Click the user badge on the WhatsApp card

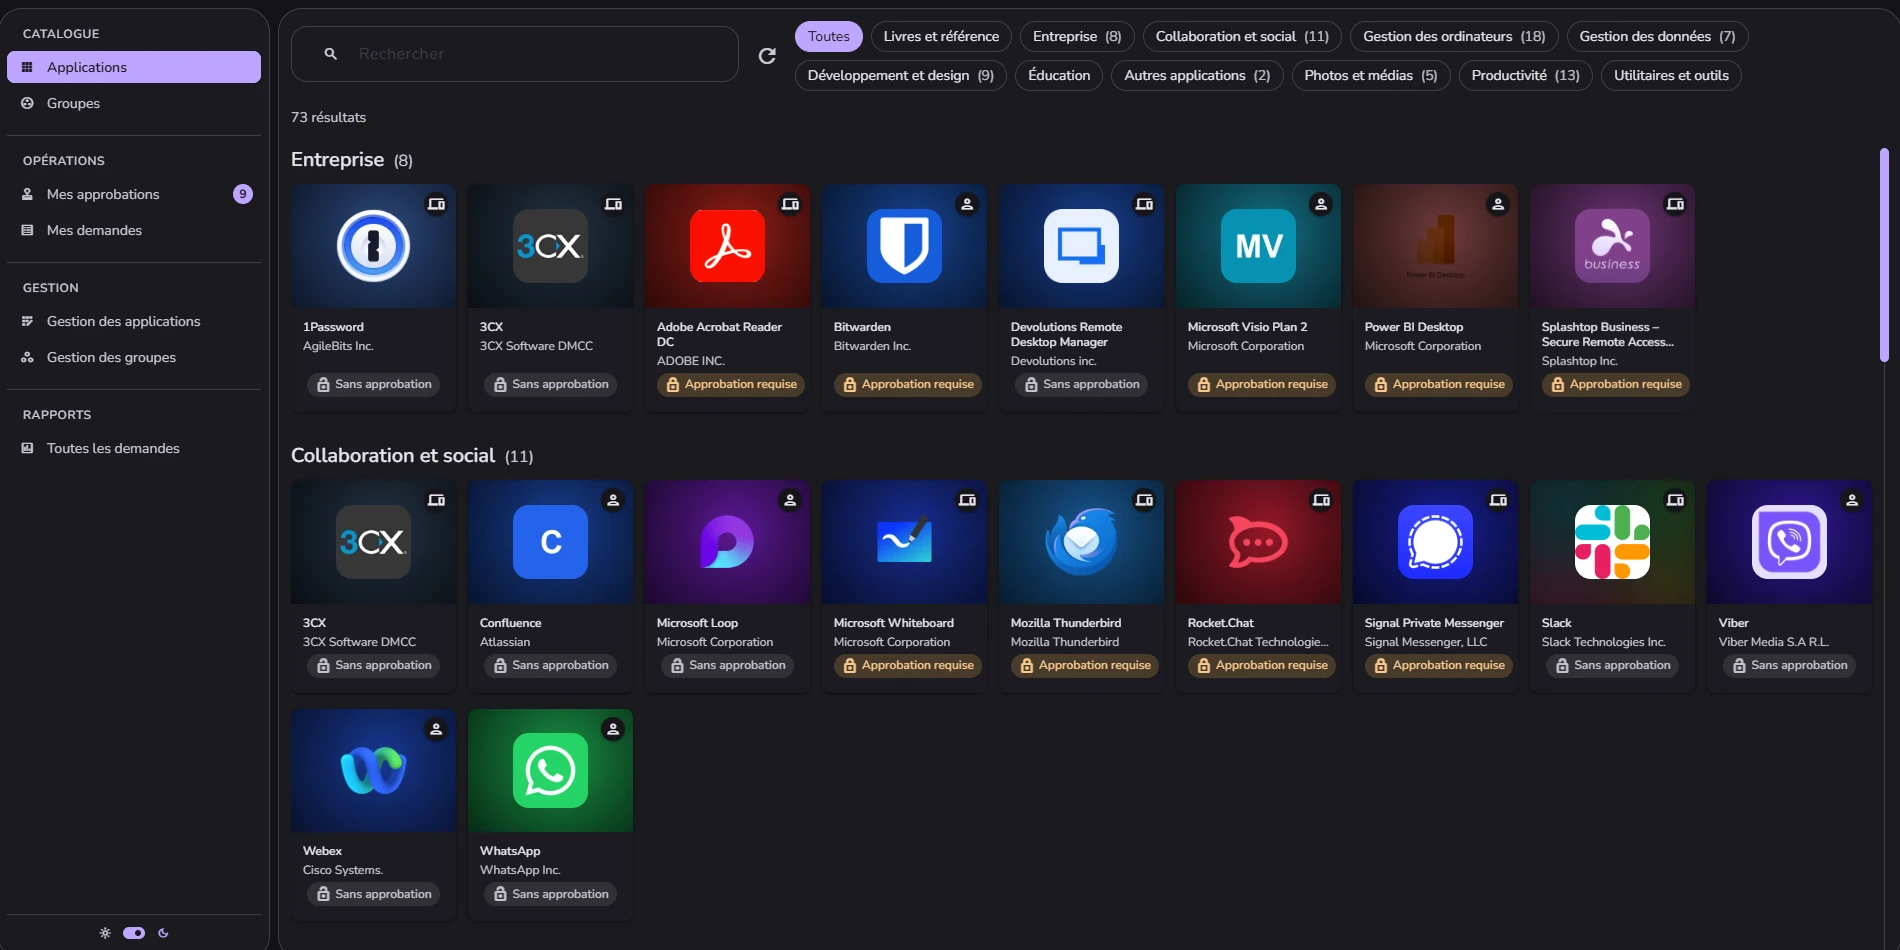[x=613, y=729]
